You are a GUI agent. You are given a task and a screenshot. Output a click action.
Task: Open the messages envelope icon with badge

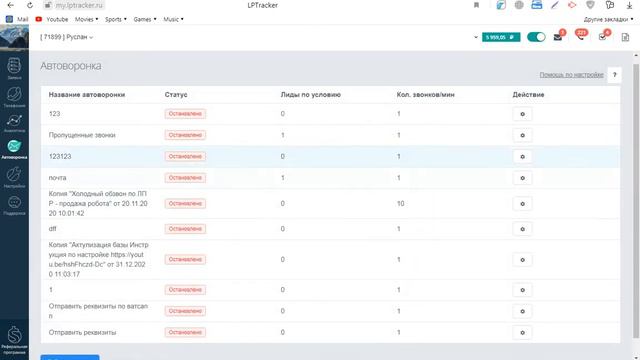click(558, 37)
